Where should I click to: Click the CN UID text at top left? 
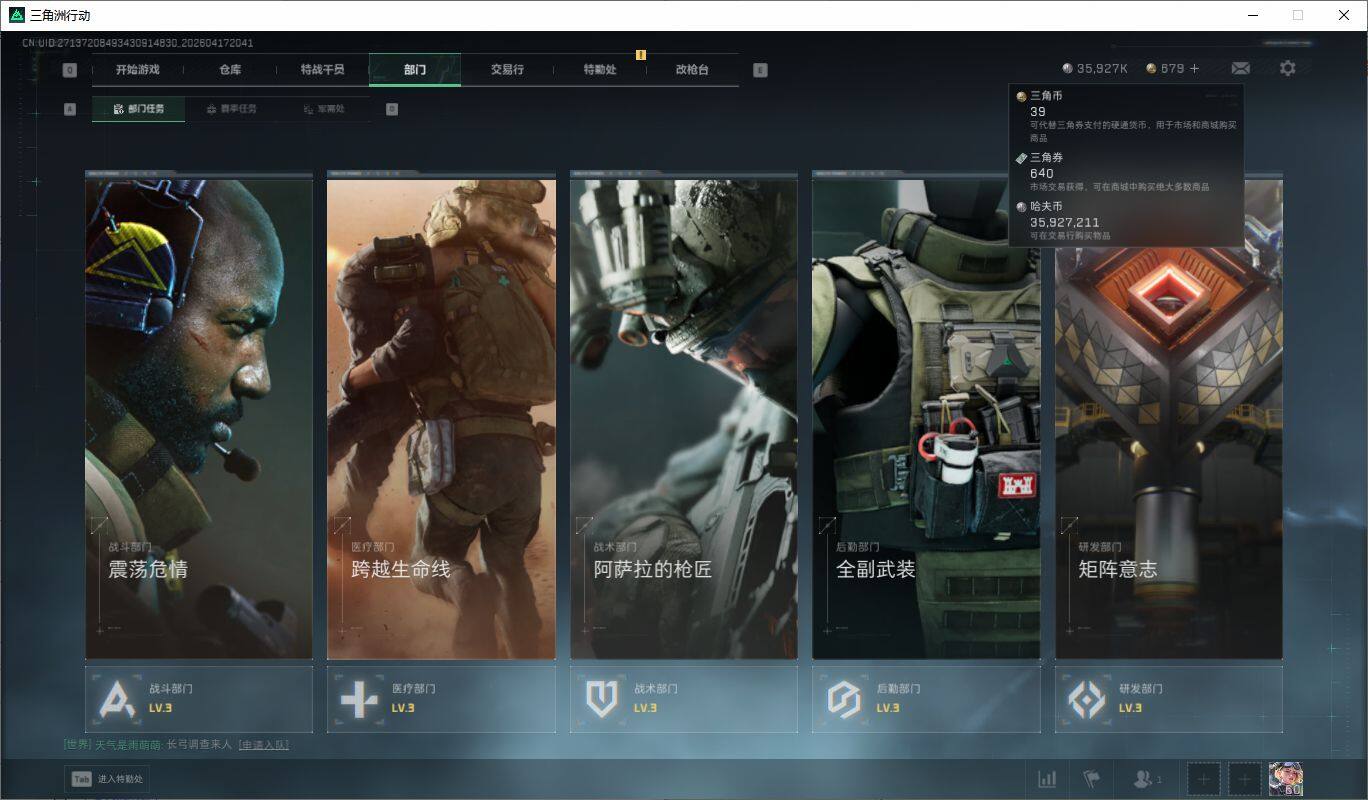coord(138,43)
